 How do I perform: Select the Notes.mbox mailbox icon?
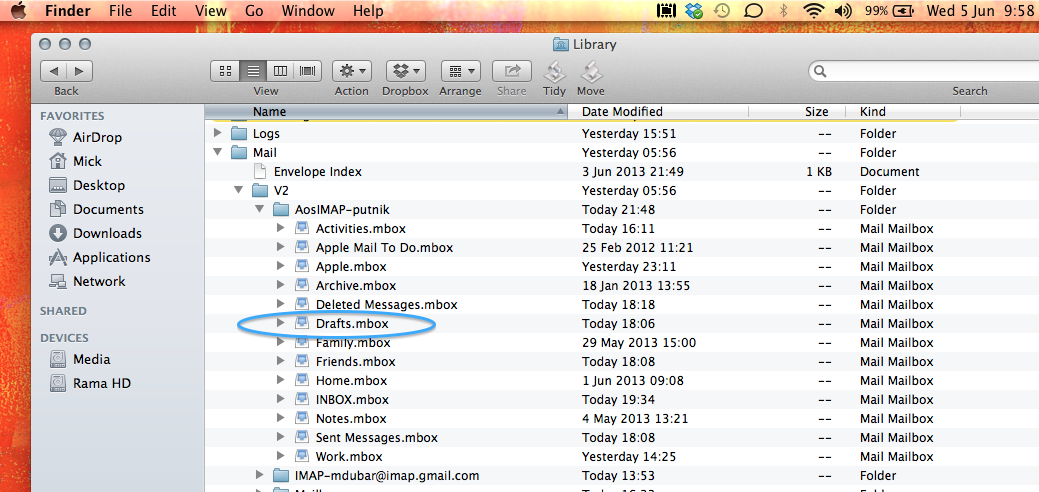pos(302,419)
